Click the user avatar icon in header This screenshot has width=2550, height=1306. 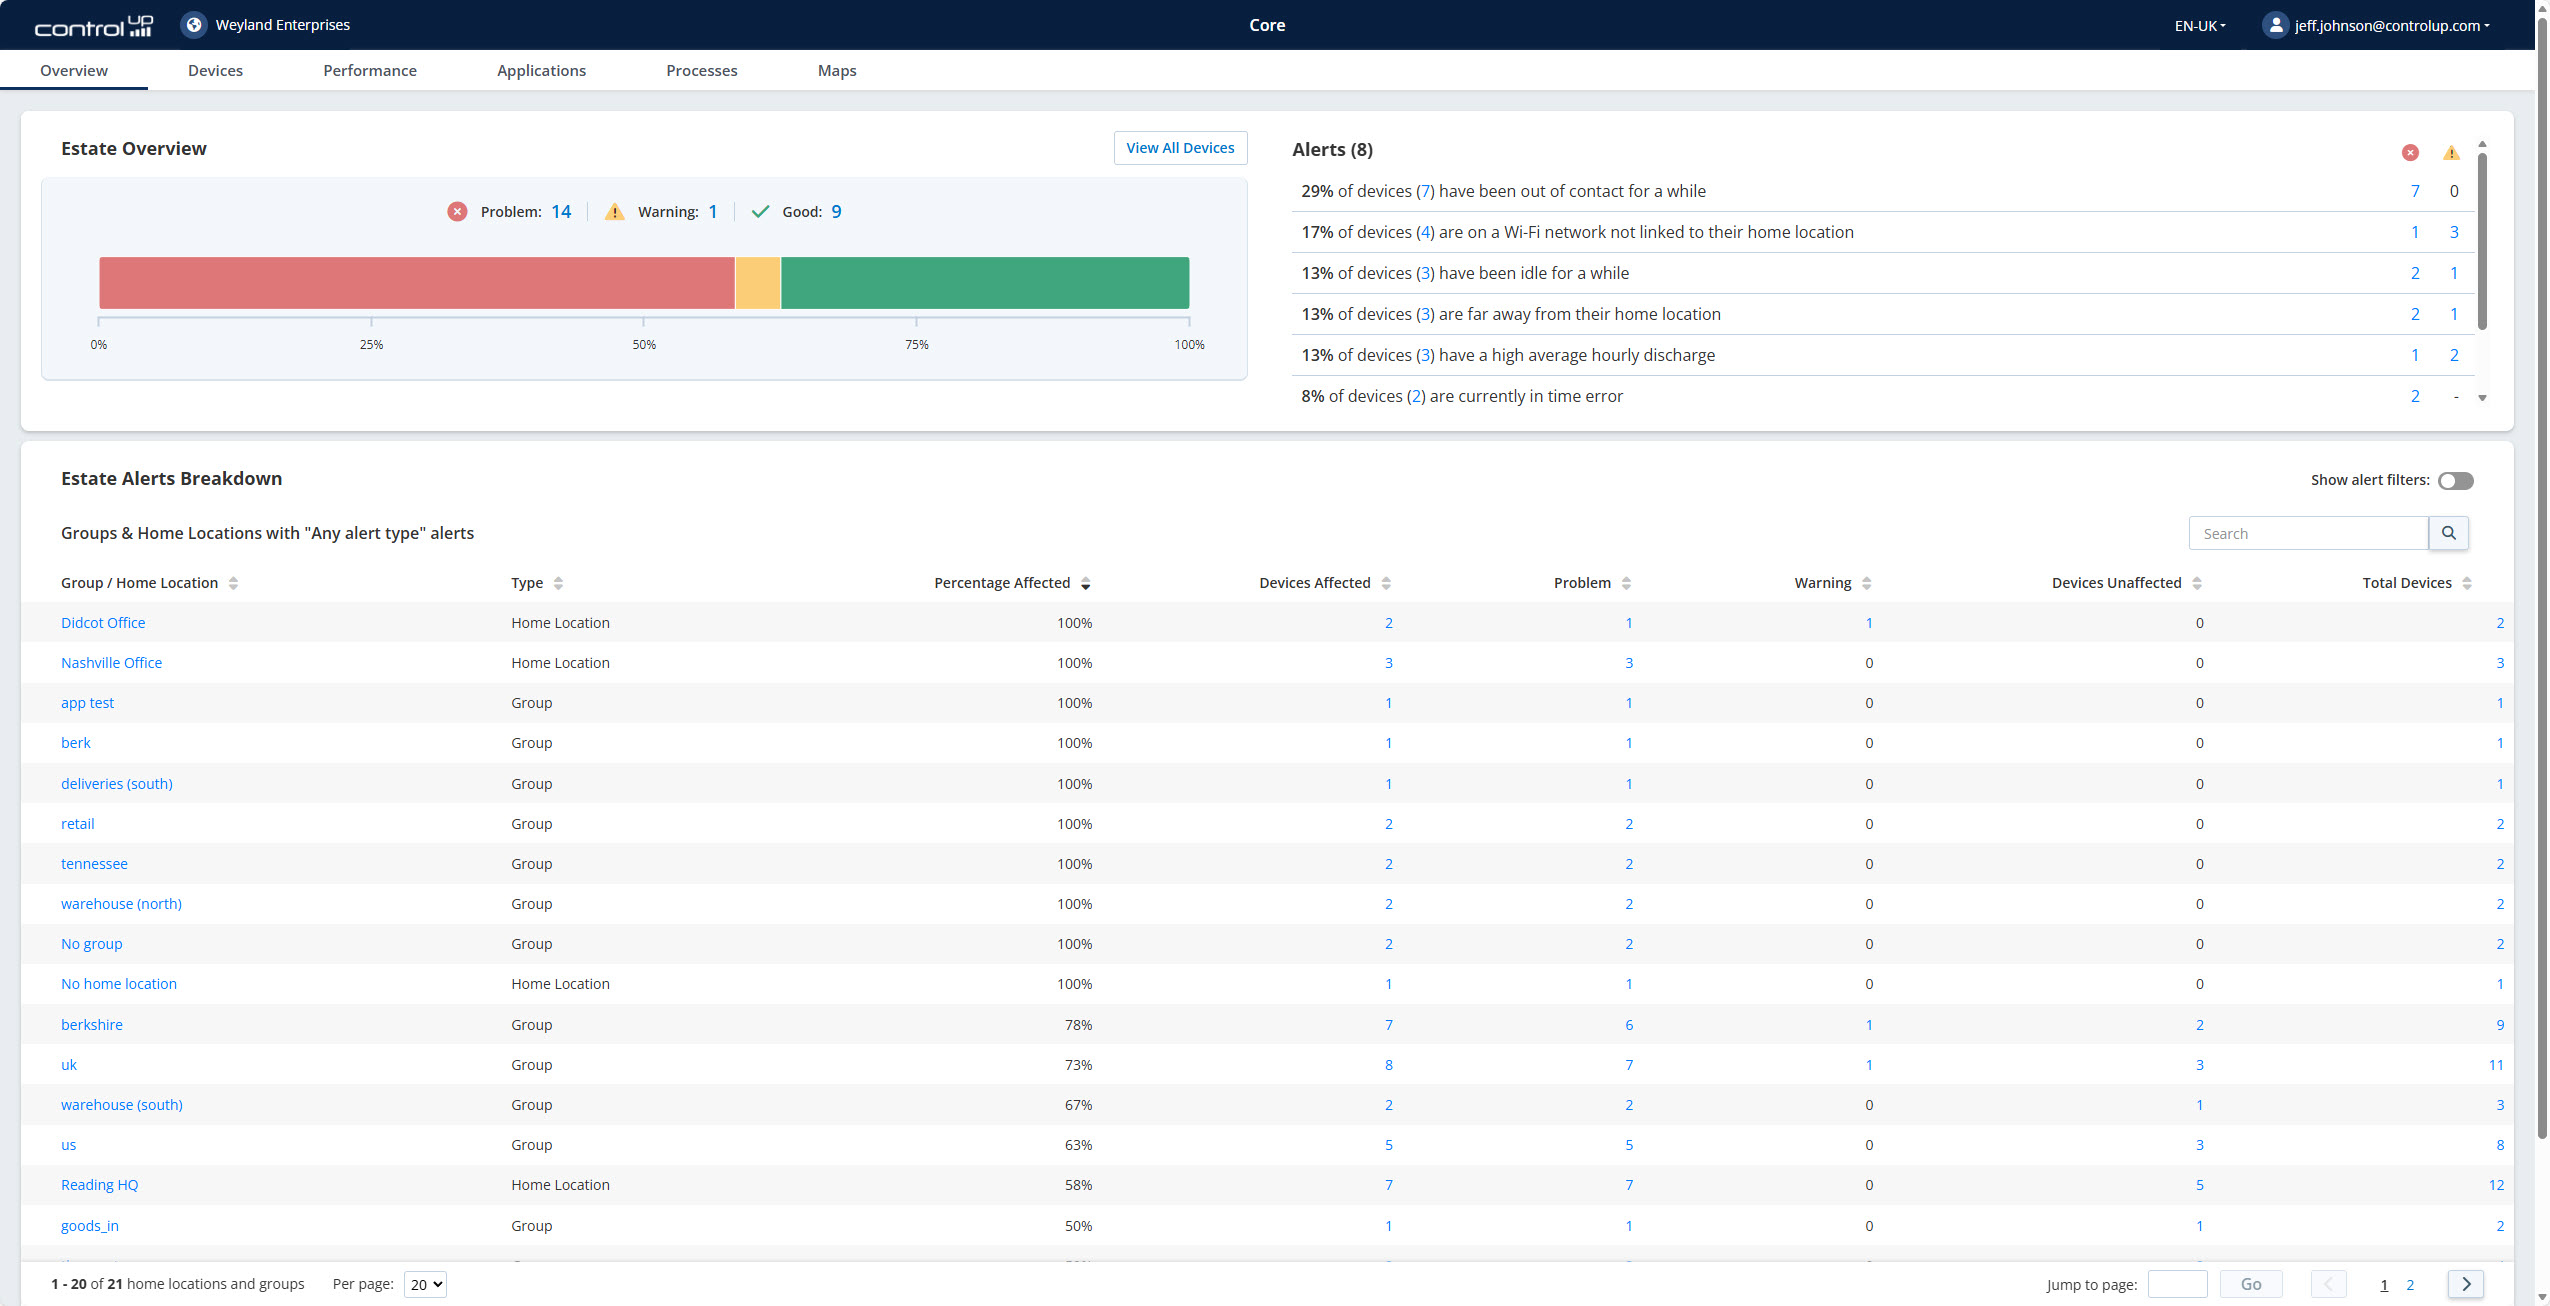pyautogui.click(x=2275, y=25)
